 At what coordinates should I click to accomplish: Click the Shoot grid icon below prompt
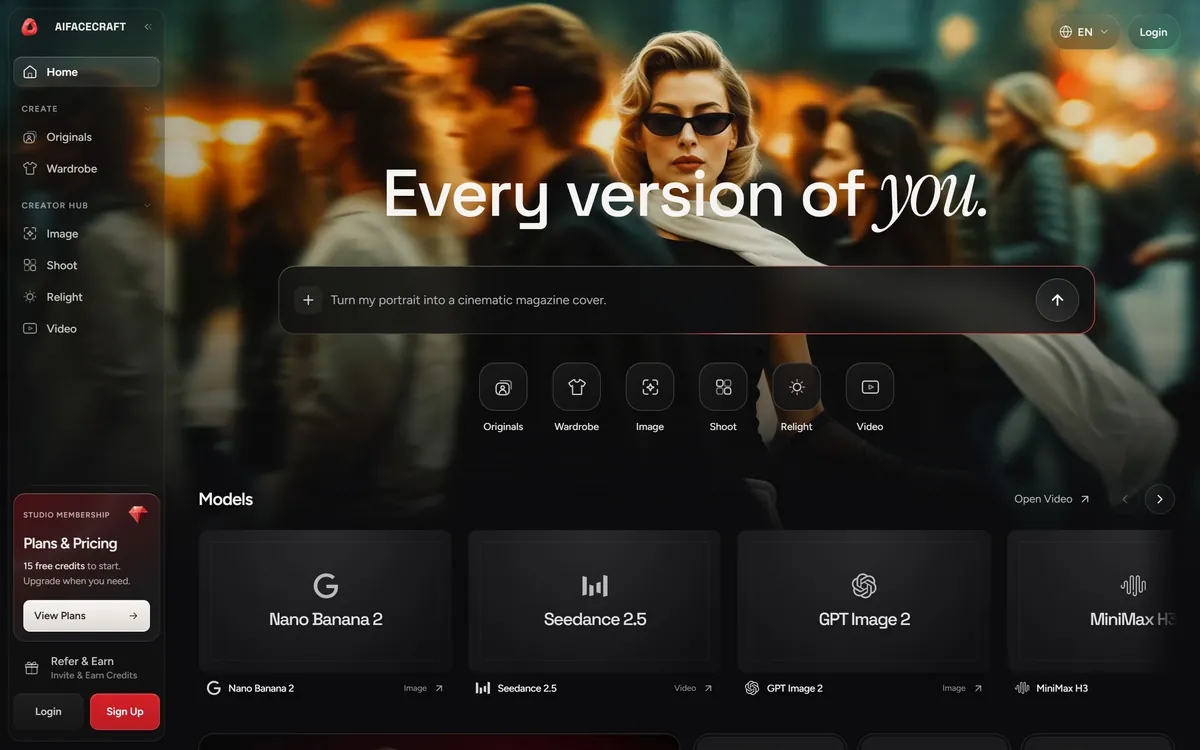[723, 387]
